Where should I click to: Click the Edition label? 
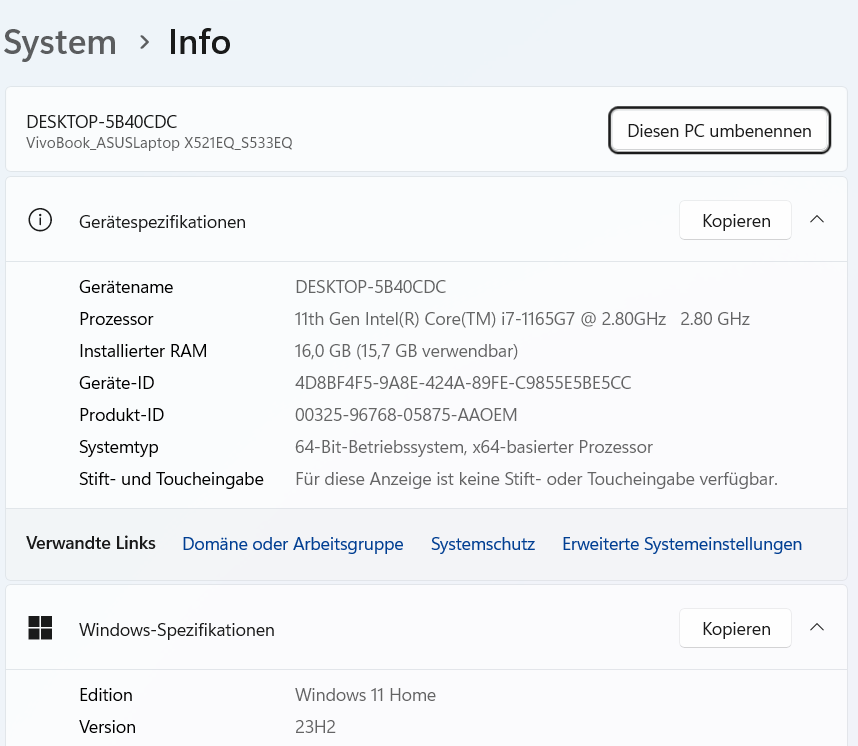click(x=106, y=695)
